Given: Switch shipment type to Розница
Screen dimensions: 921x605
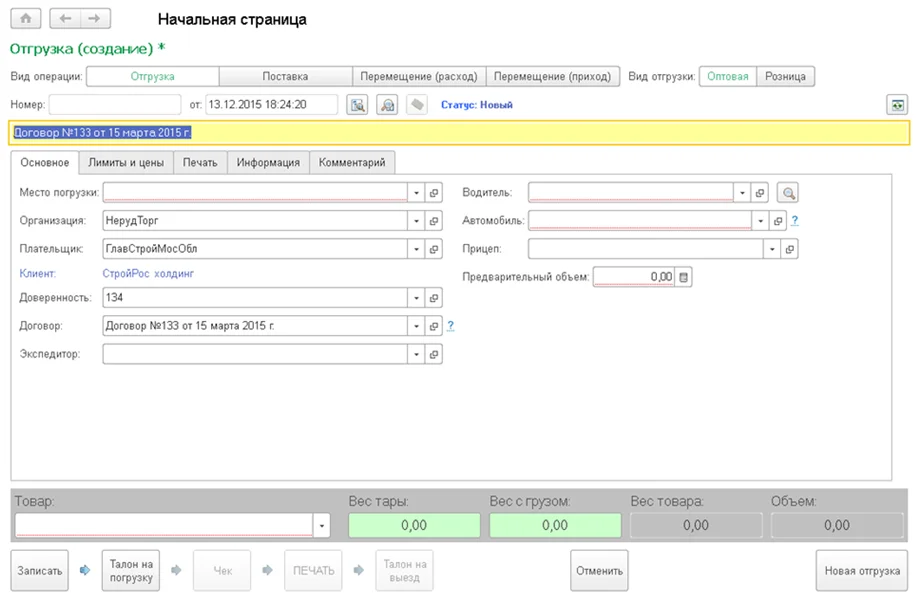Looking at the screenshot, I should click(787, 76).
